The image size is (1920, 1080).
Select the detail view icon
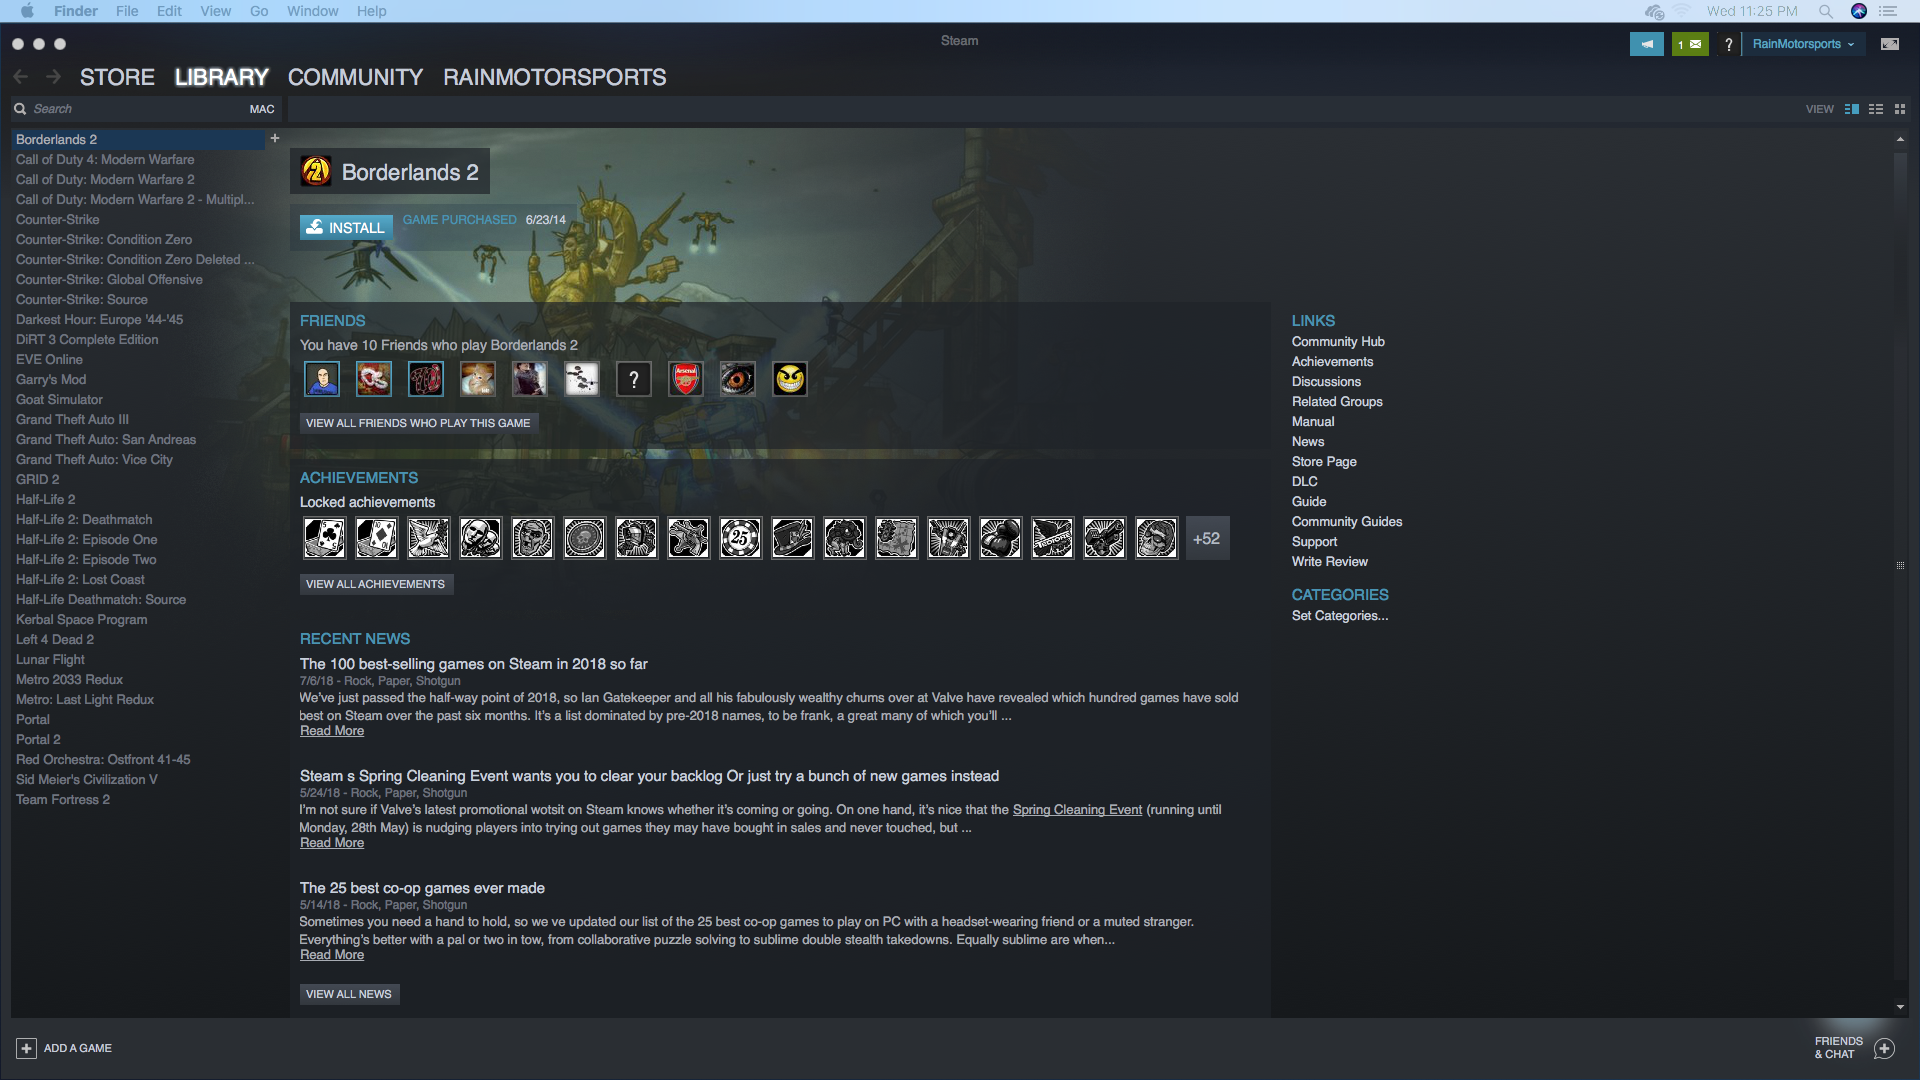pos(1852,109)
